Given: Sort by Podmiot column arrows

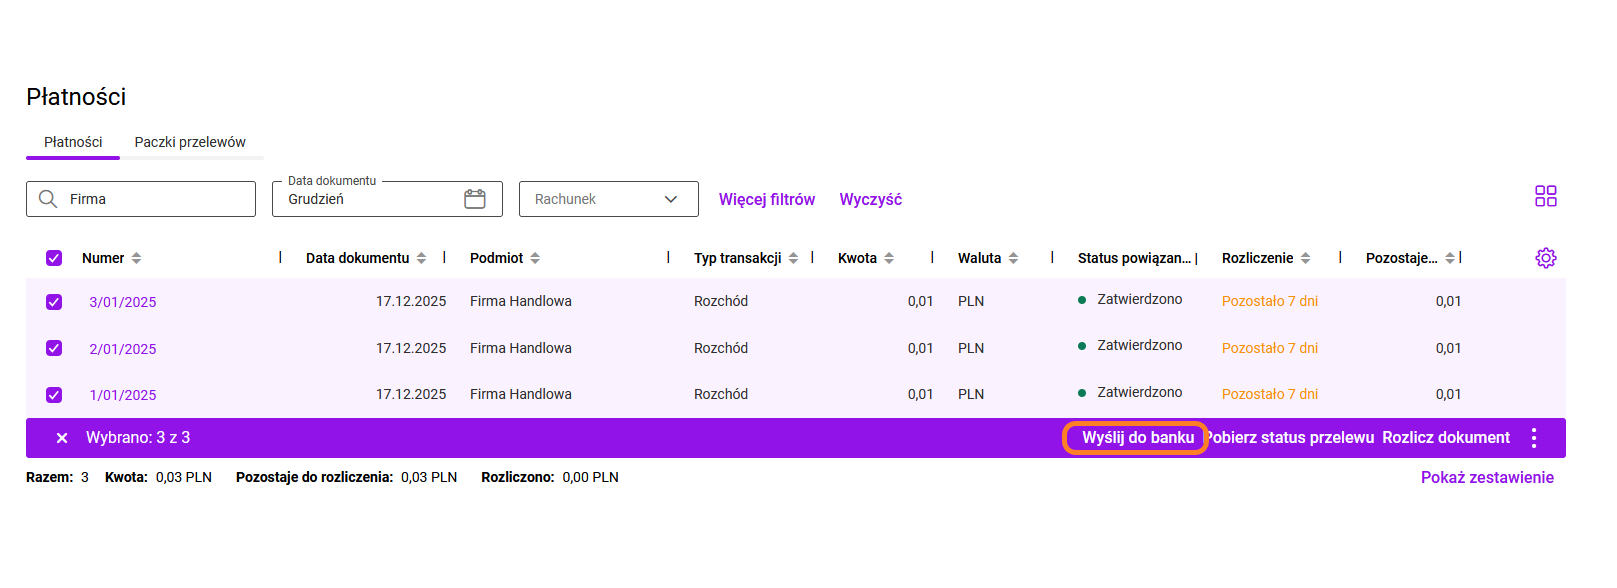Looking at the screenshot, I should tap(535, 258).
